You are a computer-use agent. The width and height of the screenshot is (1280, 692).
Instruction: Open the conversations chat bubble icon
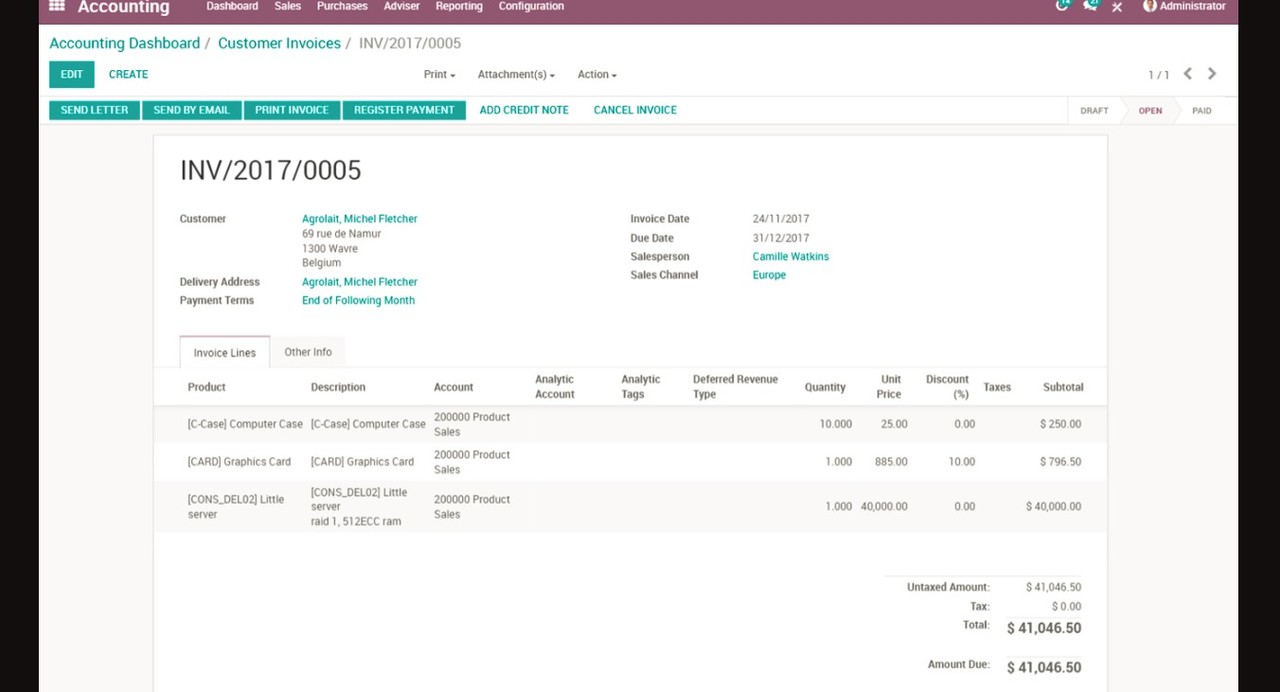1090,6
